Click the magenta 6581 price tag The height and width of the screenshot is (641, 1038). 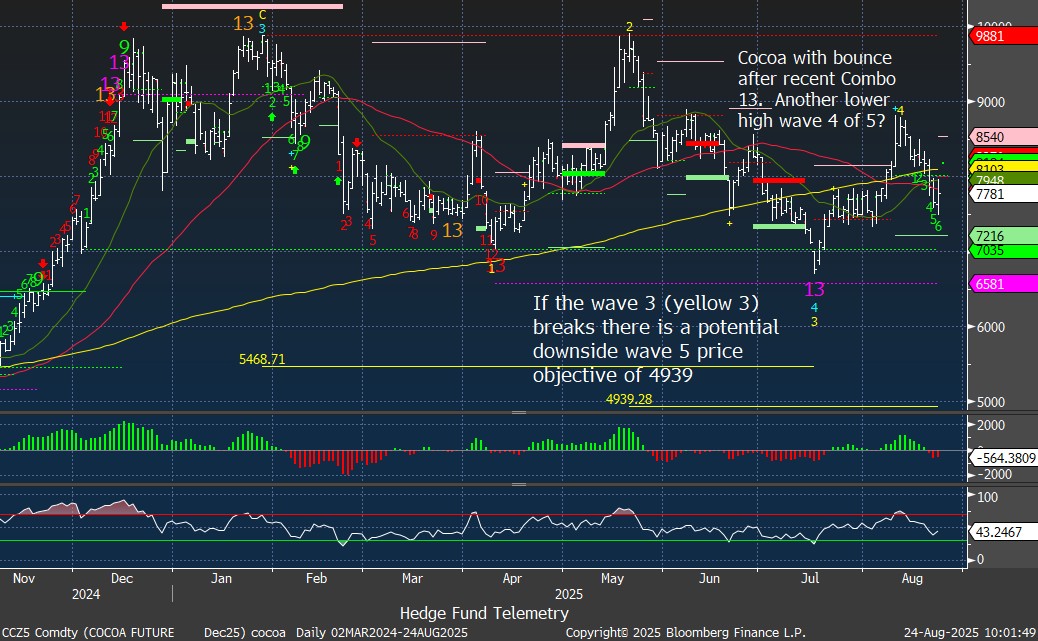[1002, 284]
